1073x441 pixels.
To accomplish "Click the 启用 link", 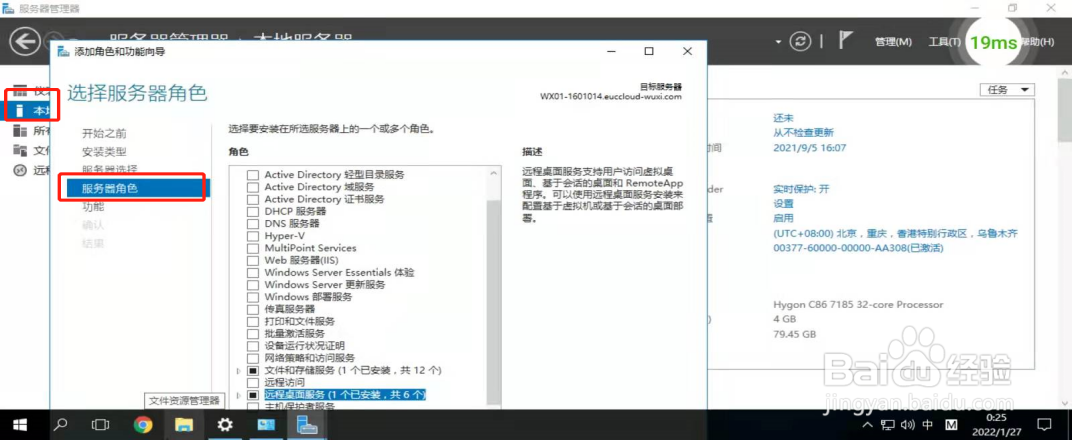I will click(784, 218).
